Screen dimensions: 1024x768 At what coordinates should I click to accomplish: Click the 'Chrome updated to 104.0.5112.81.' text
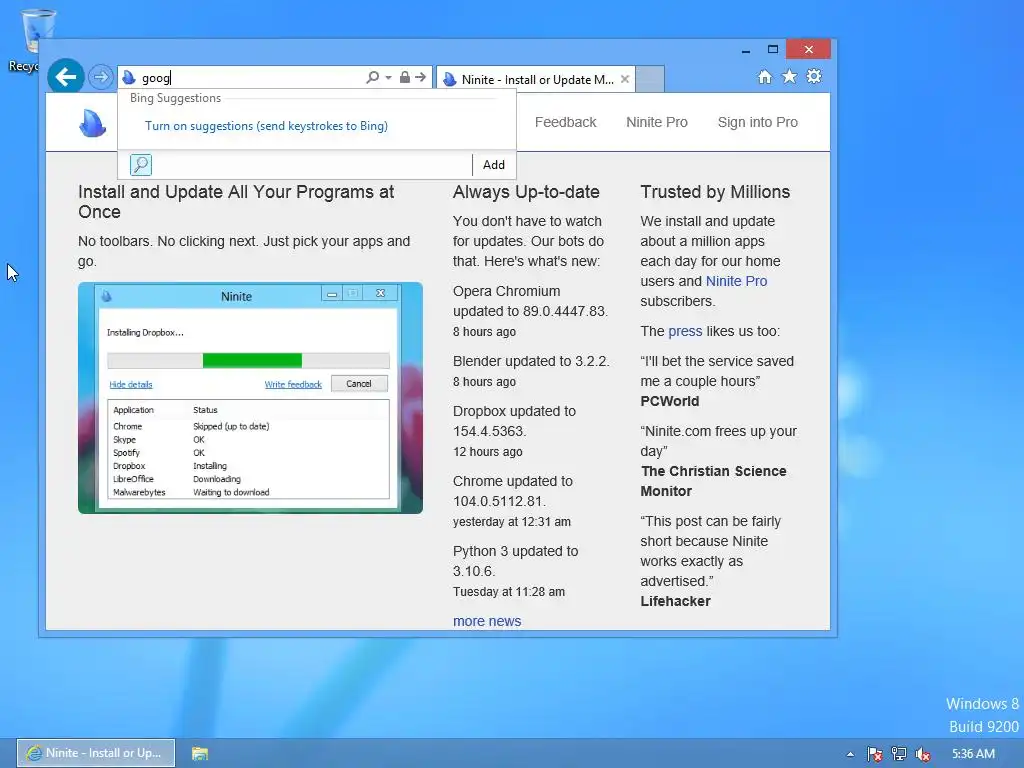[513, 491]
